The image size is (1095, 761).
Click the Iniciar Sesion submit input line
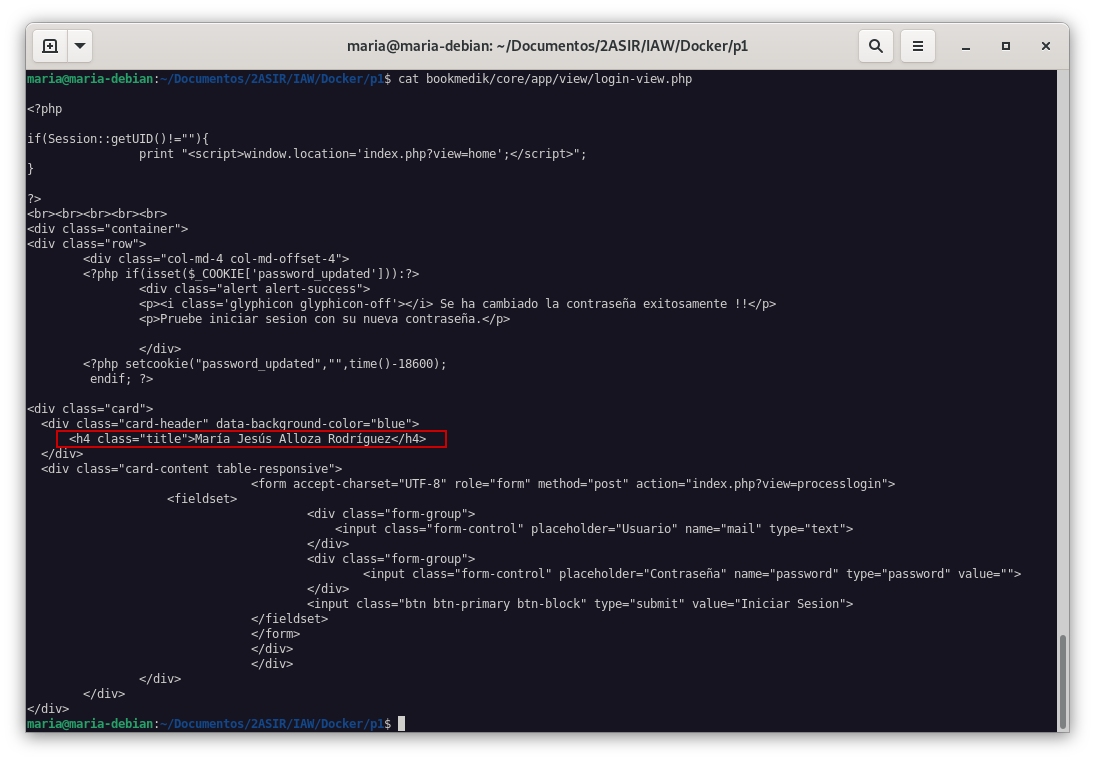[580, 604]
